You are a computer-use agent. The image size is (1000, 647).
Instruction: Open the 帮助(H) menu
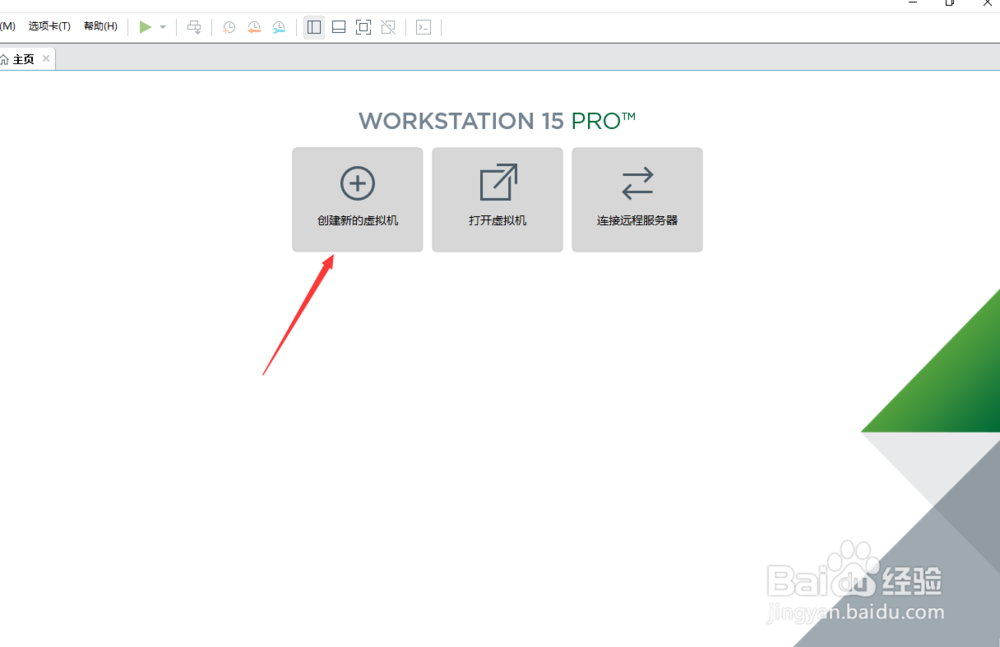point(101,26)
